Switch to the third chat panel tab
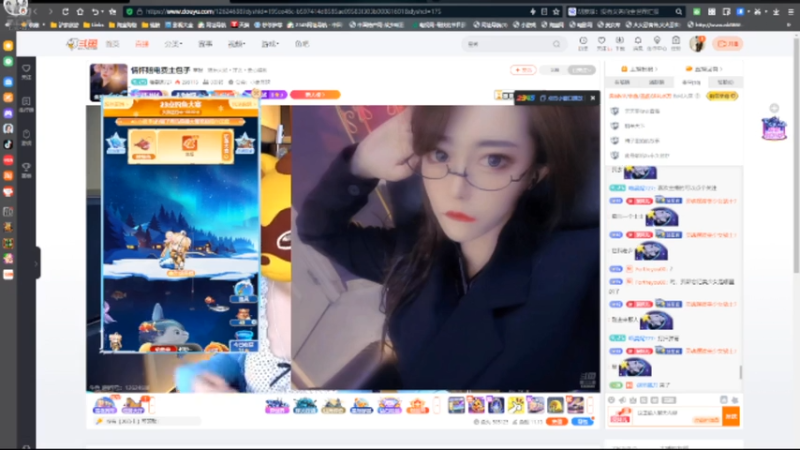800x450 pixels. click(x=691, y=82)
